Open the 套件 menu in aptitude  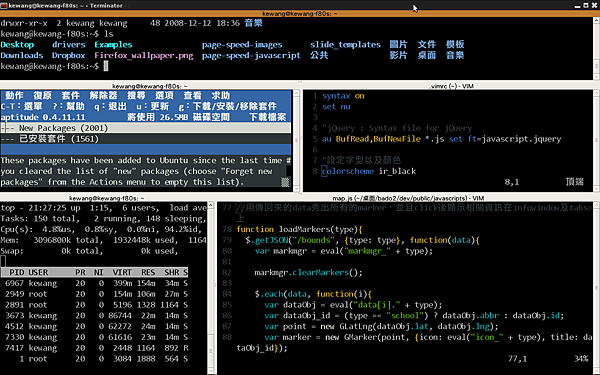70,96
